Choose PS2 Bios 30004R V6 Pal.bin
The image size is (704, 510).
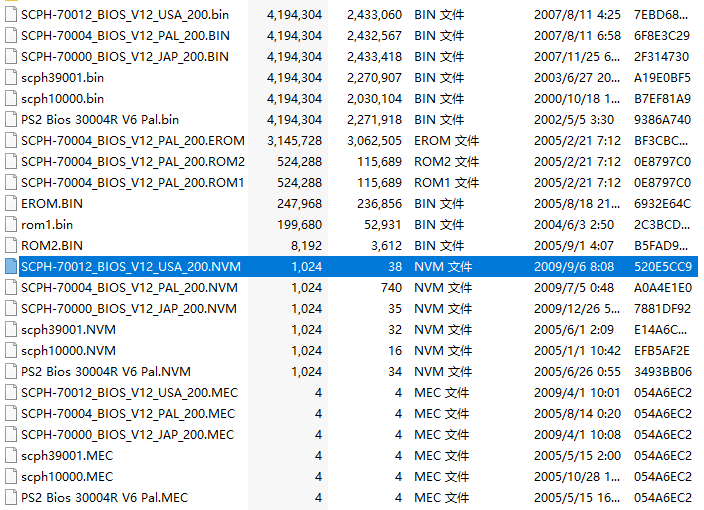click(x=100, y=119)
